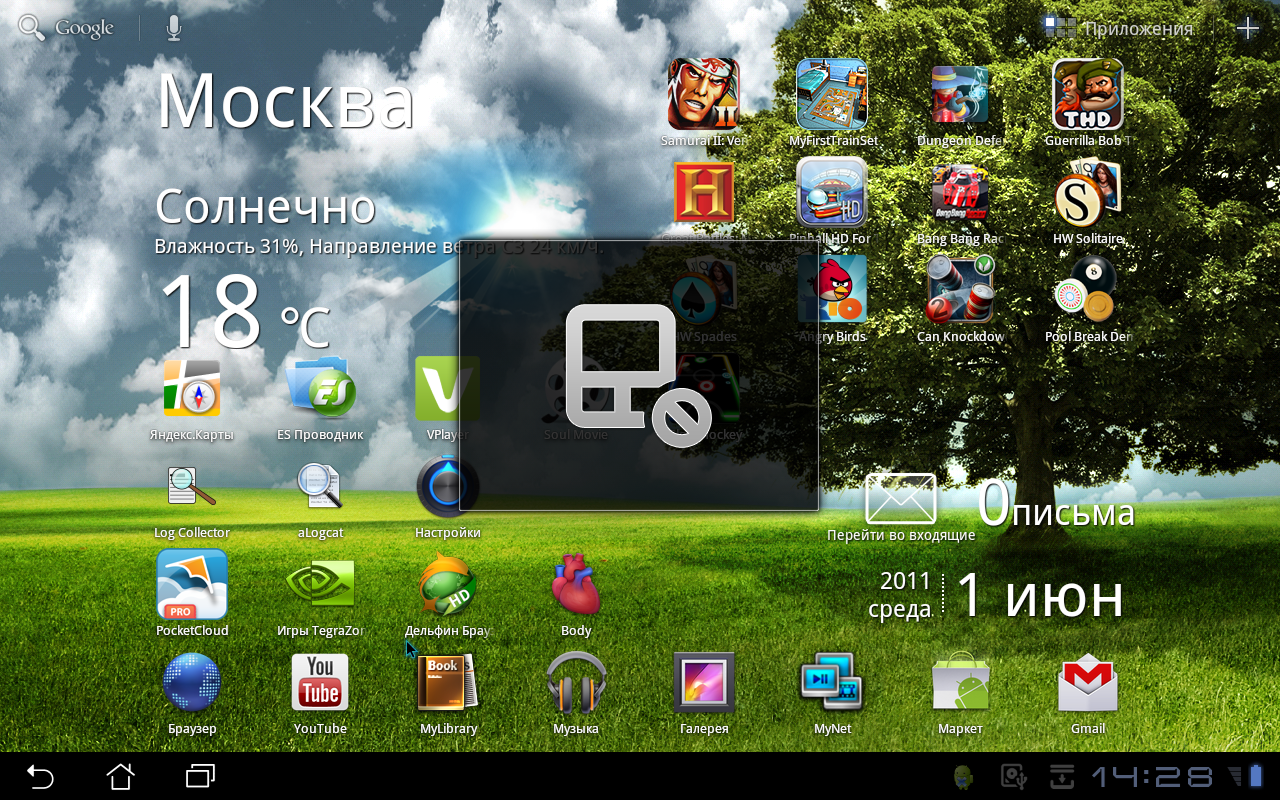Image resolution: width=1280 pixels, height=800 pixels.
Task: Open Маркет app store
Action: [x=960, y=683]
